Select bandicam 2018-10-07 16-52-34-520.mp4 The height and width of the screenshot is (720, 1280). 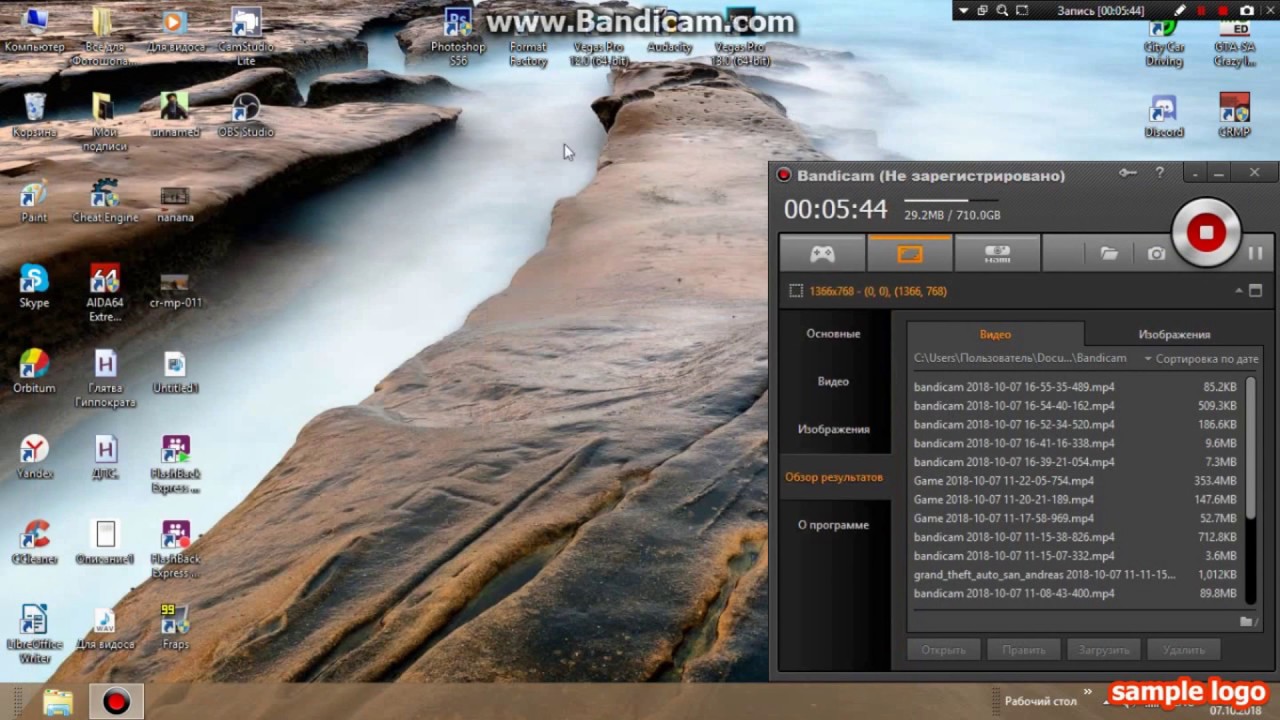pos(1076,424)
